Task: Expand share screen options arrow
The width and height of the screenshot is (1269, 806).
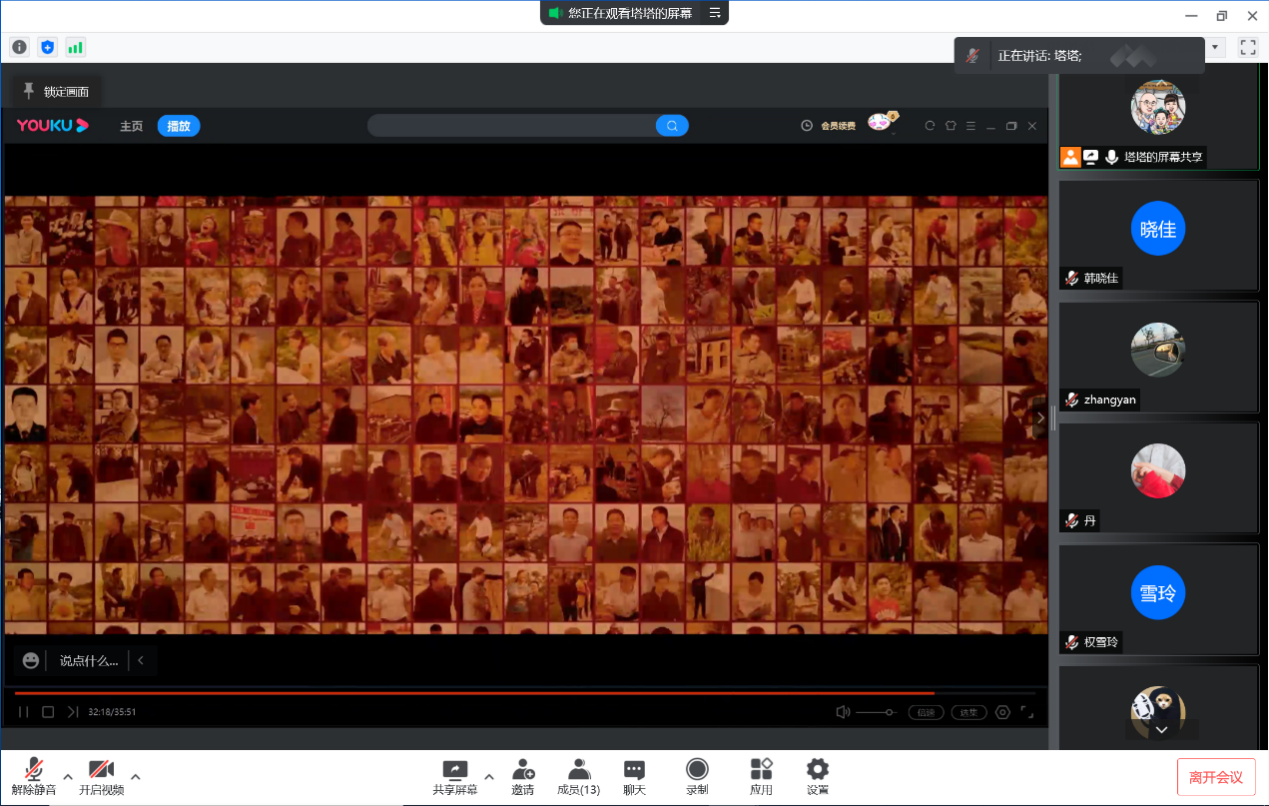Action: coord(489,776)
